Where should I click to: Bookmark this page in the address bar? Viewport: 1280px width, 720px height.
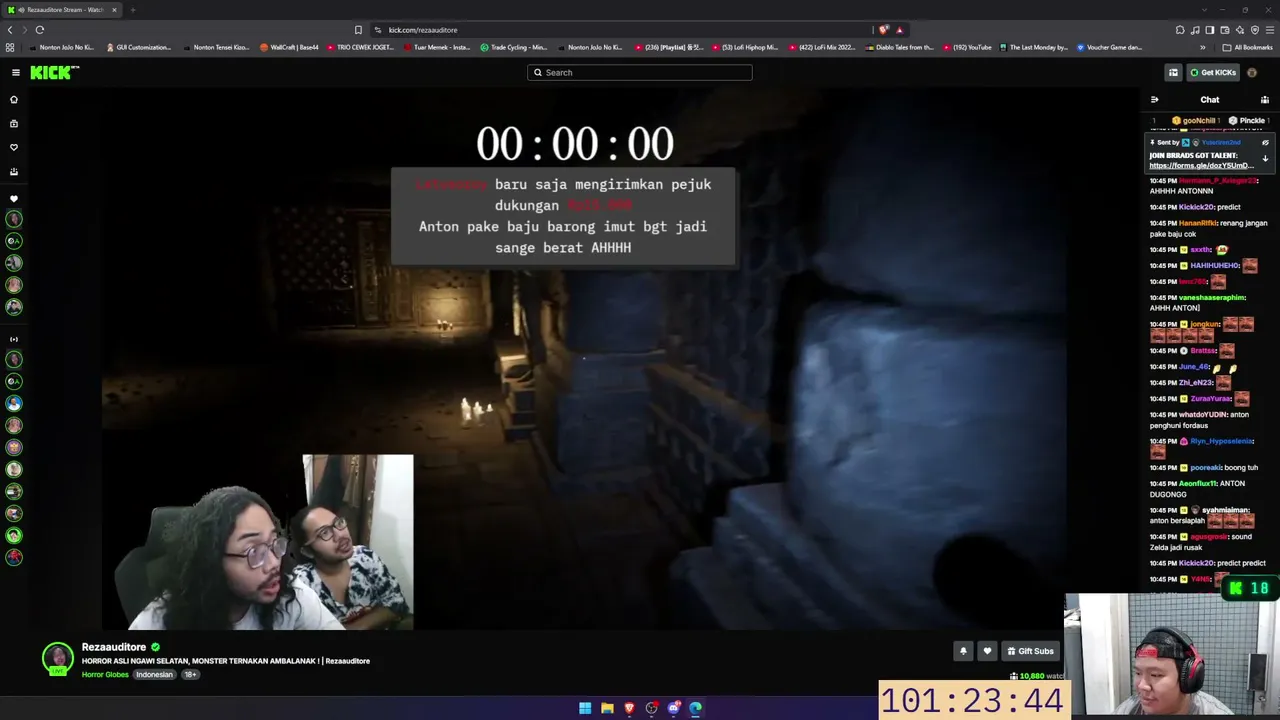[358, 30]
